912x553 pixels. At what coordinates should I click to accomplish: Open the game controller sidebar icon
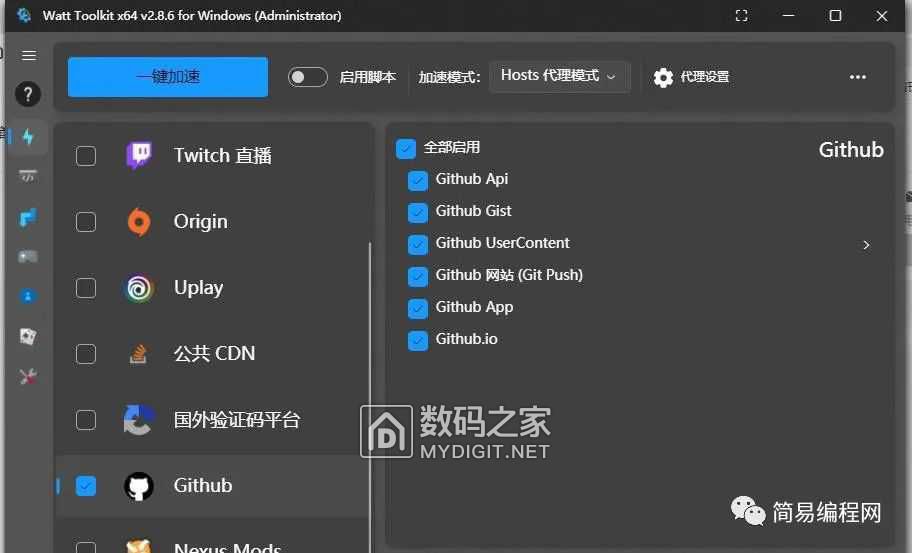tap(28, 256)
